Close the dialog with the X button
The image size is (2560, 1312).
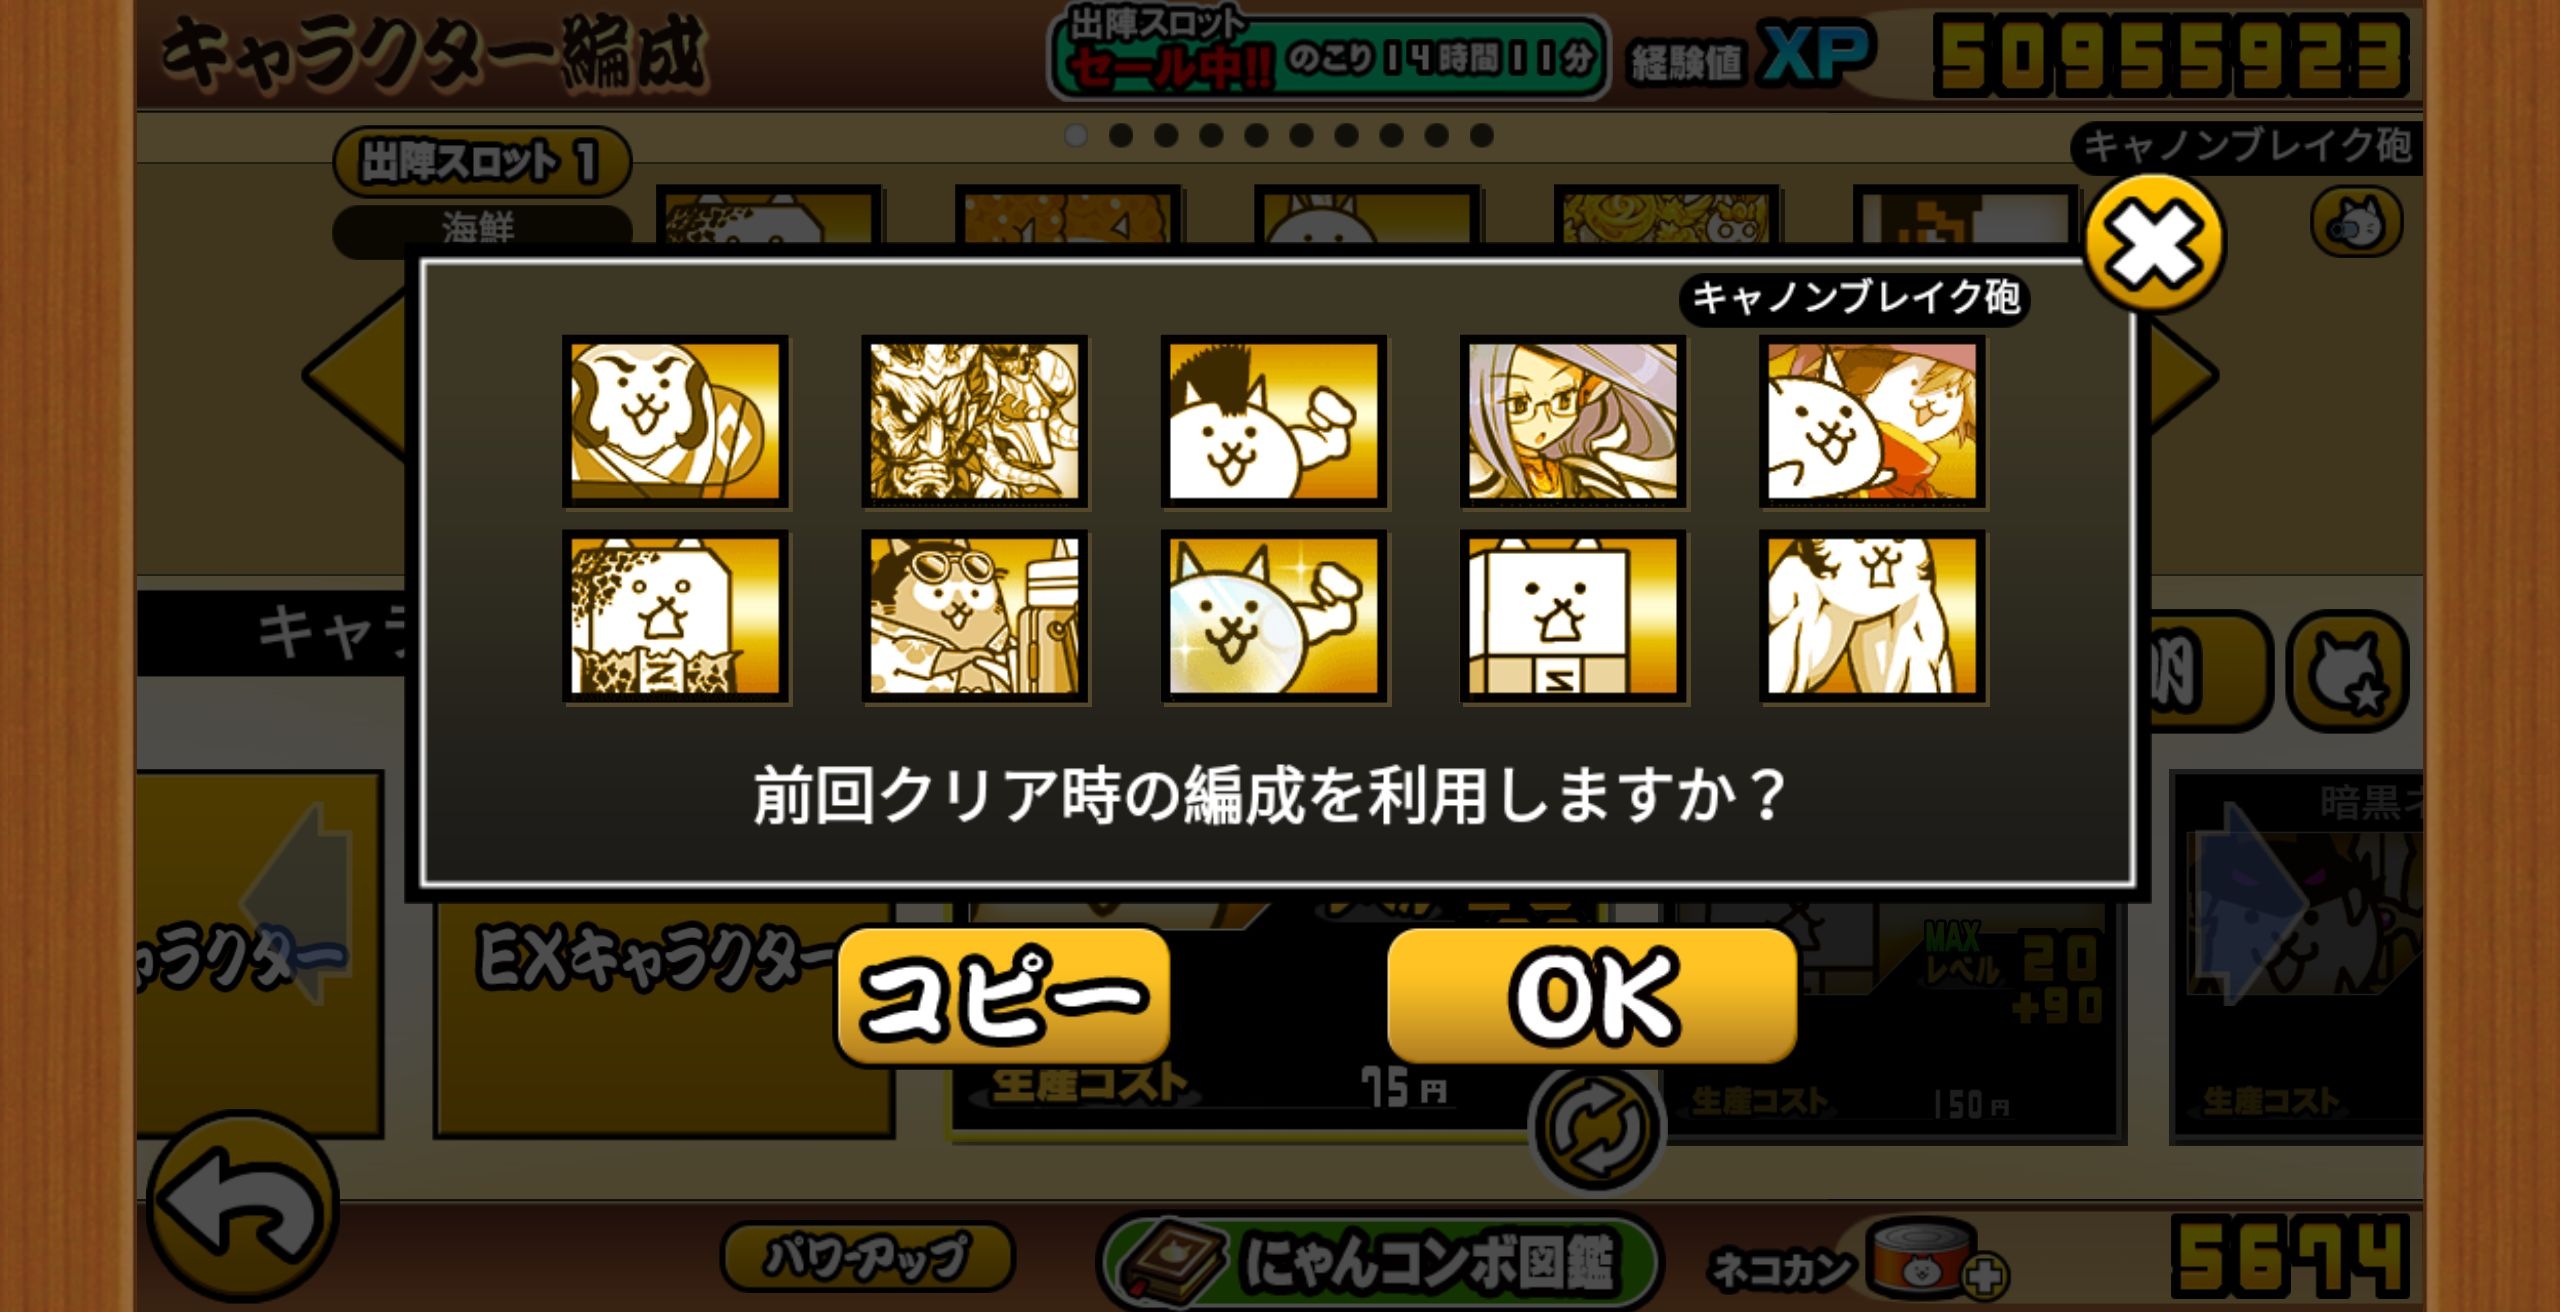(2155, 241)
